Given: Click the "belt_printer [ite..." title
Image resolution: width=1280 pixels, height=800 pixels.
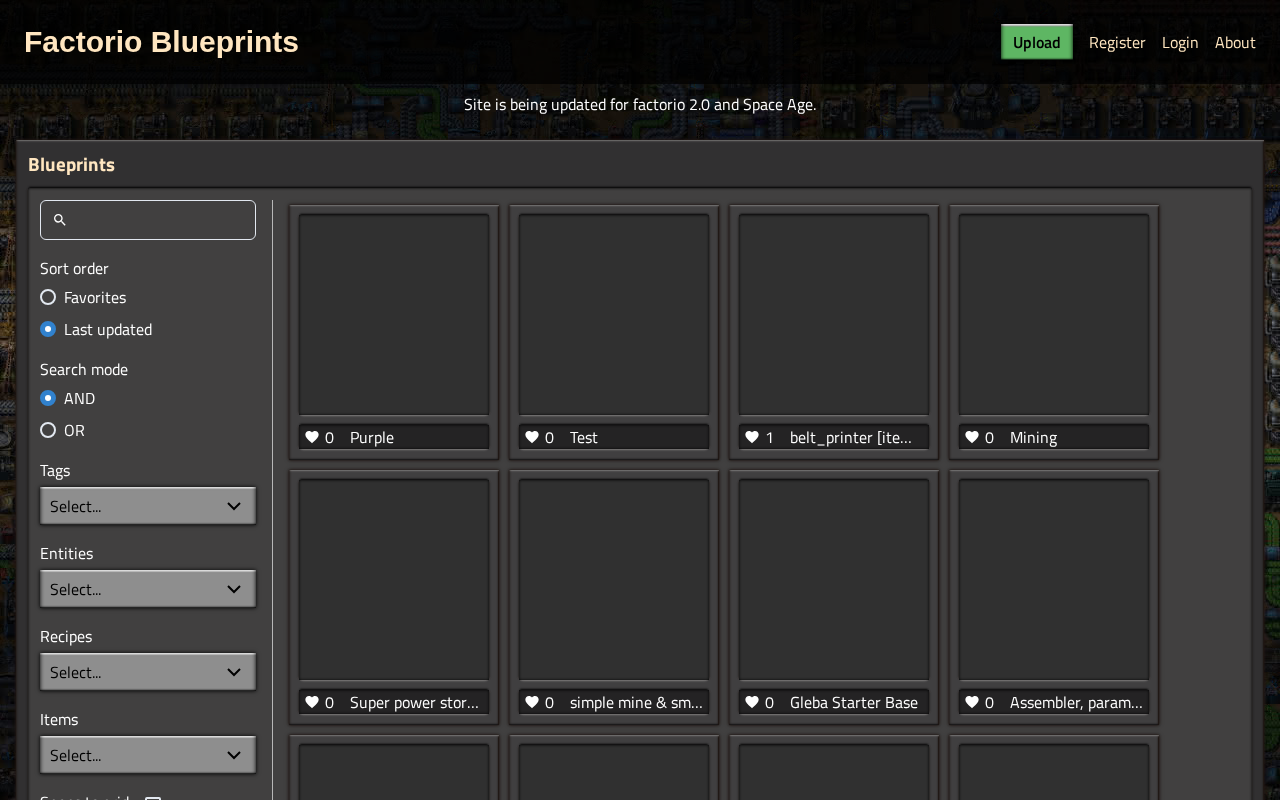Looking at the screenshot, I should pos(851,437).
